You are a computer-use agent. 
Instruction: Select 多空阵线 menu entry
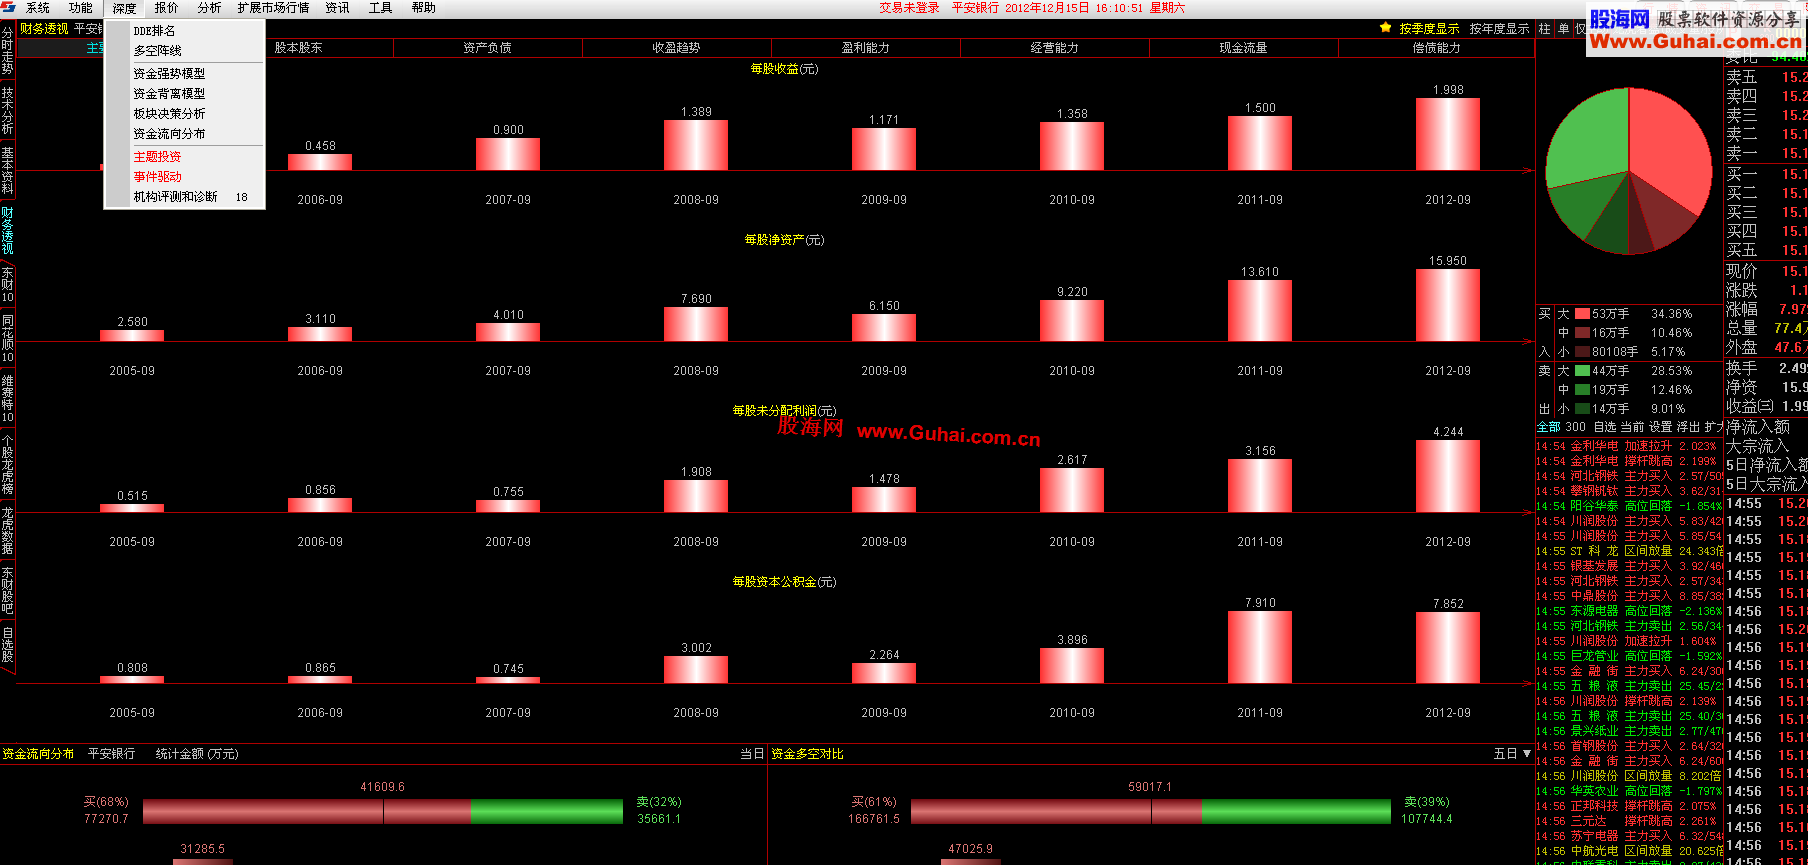click(x=185, y=51)
